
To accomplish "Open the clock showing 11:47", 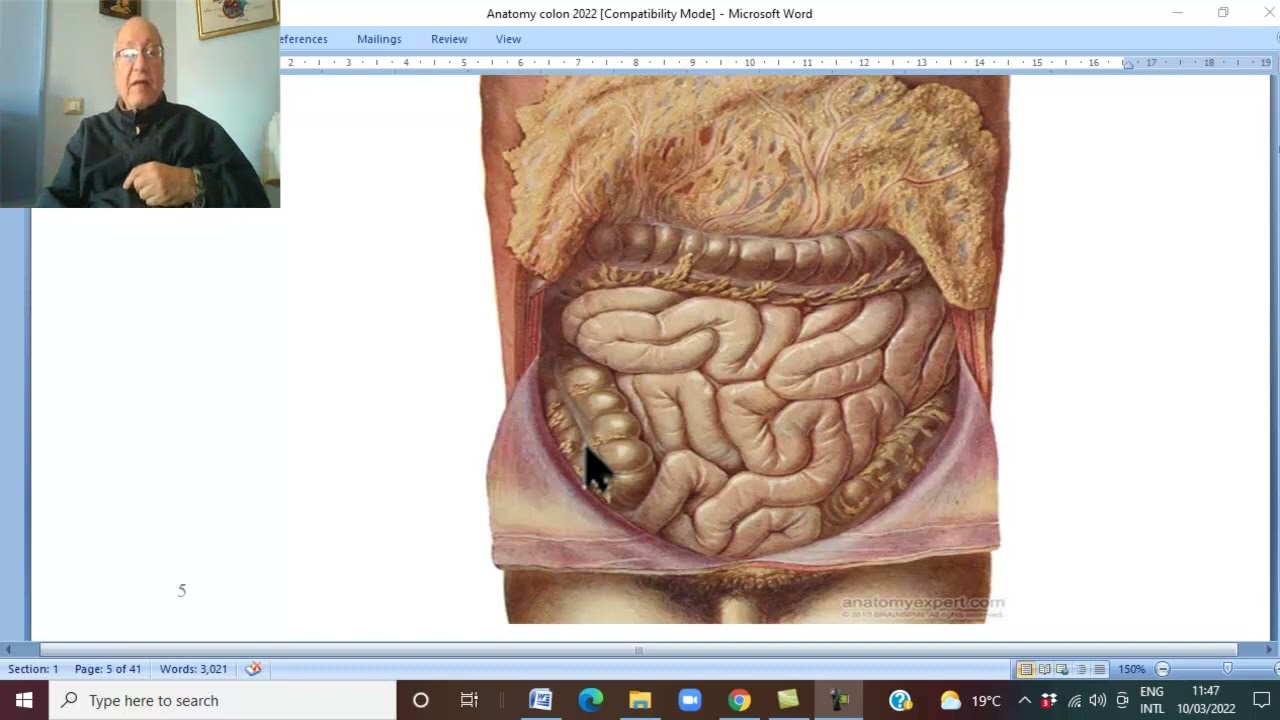I will 1205,700.
